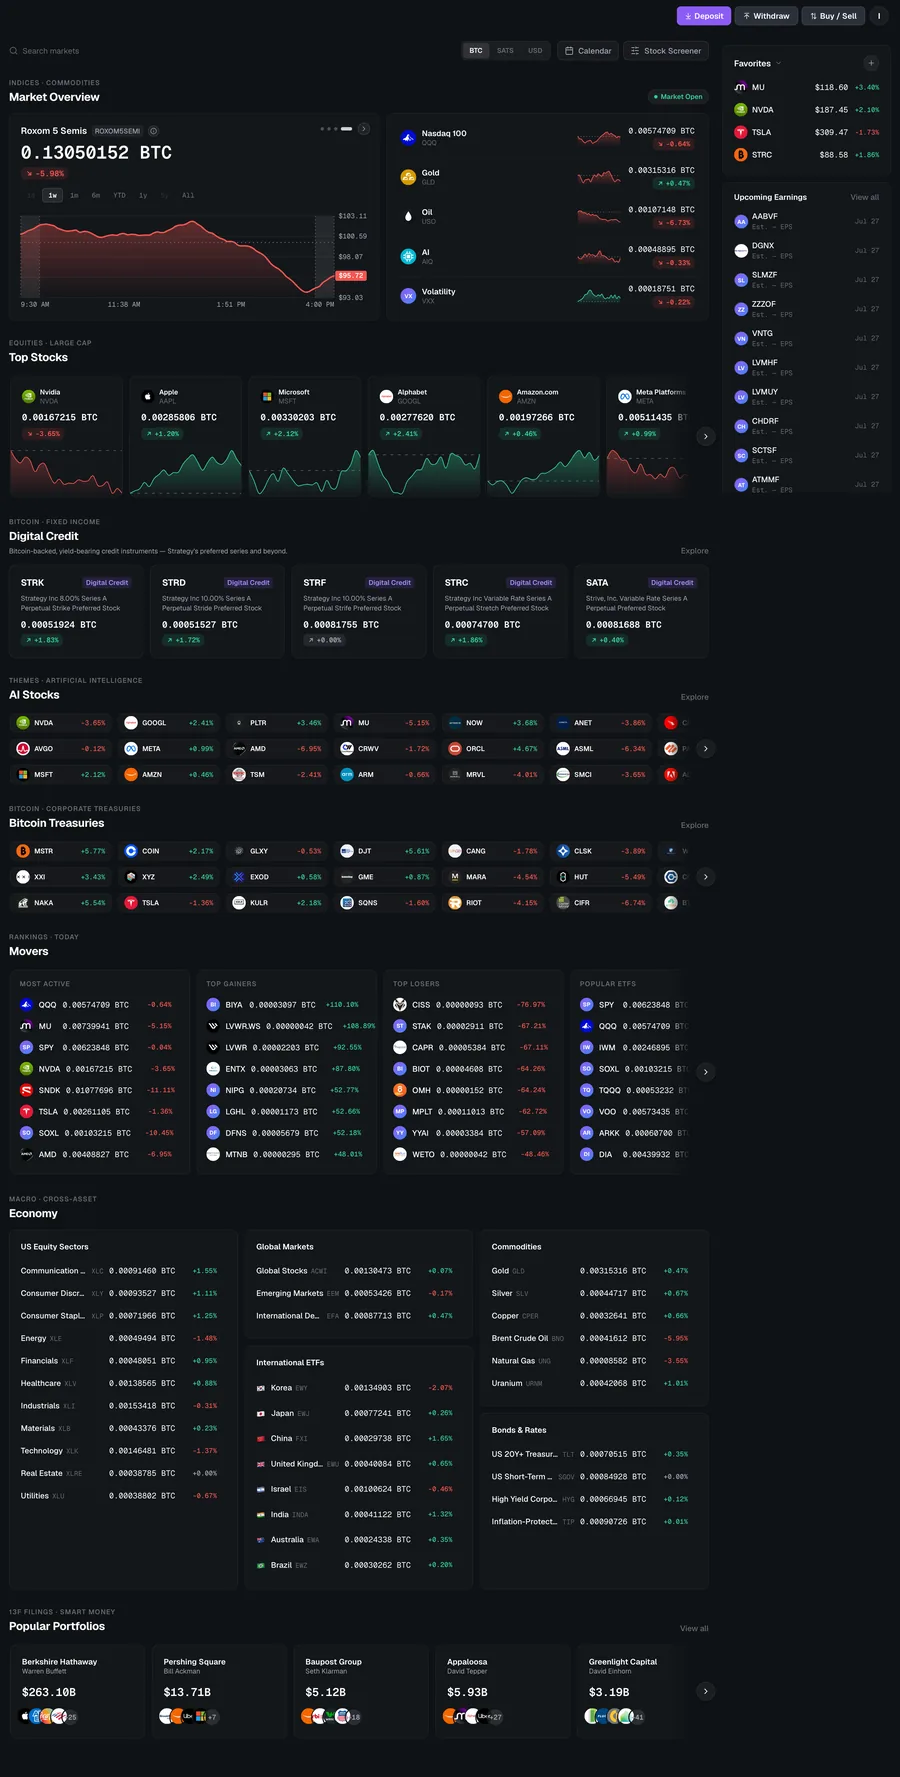Click the Buy / Sell button
900x1777 pixels.
(x=833, y=16)
